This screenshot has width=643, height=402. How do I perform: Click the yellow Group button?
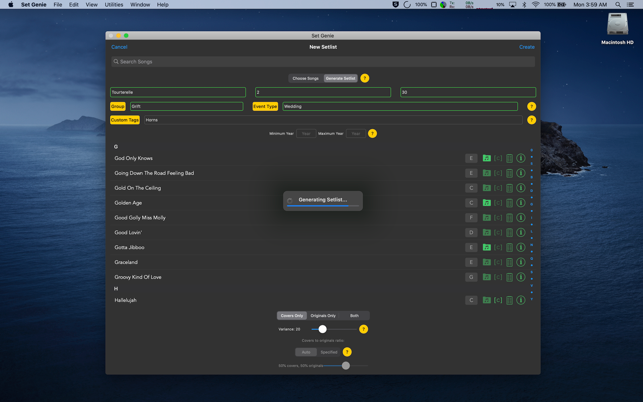coord(118,107)
